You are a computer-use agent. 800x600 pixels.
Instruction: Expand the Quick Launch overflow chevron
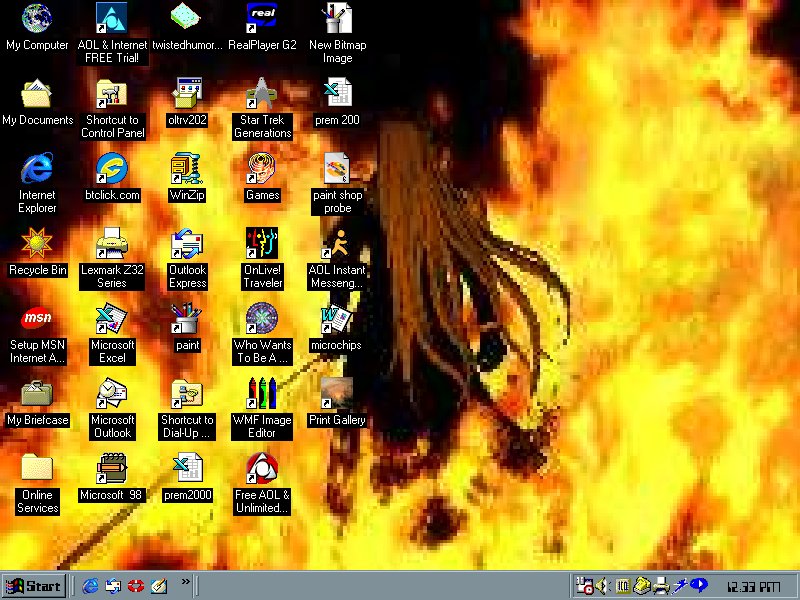[185, 581]
